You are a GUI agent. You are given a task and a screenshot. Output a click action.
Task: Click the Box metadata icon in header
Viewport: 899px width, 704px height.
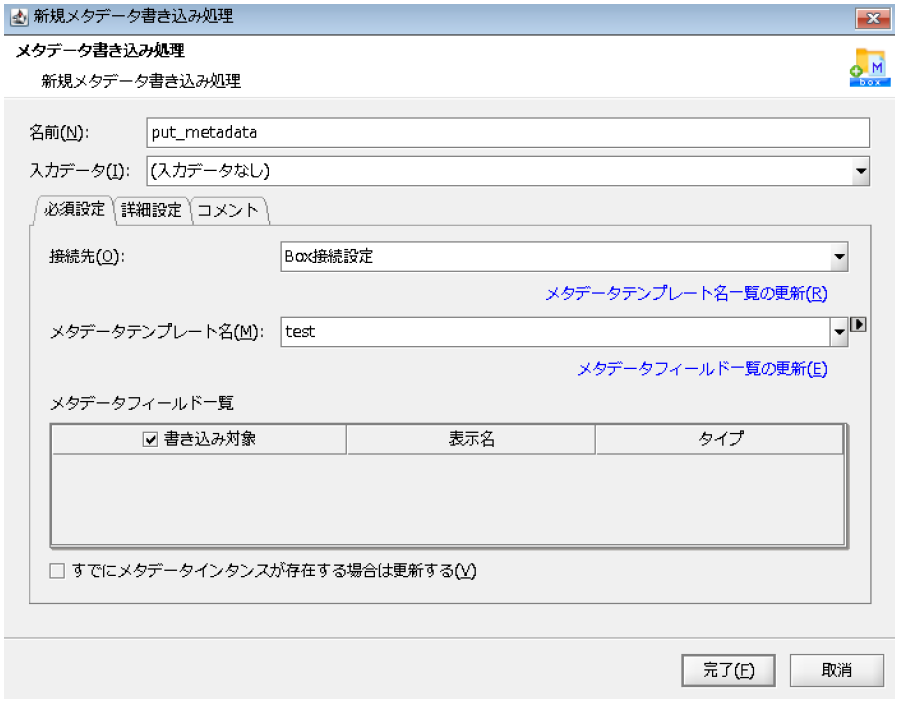868,67
